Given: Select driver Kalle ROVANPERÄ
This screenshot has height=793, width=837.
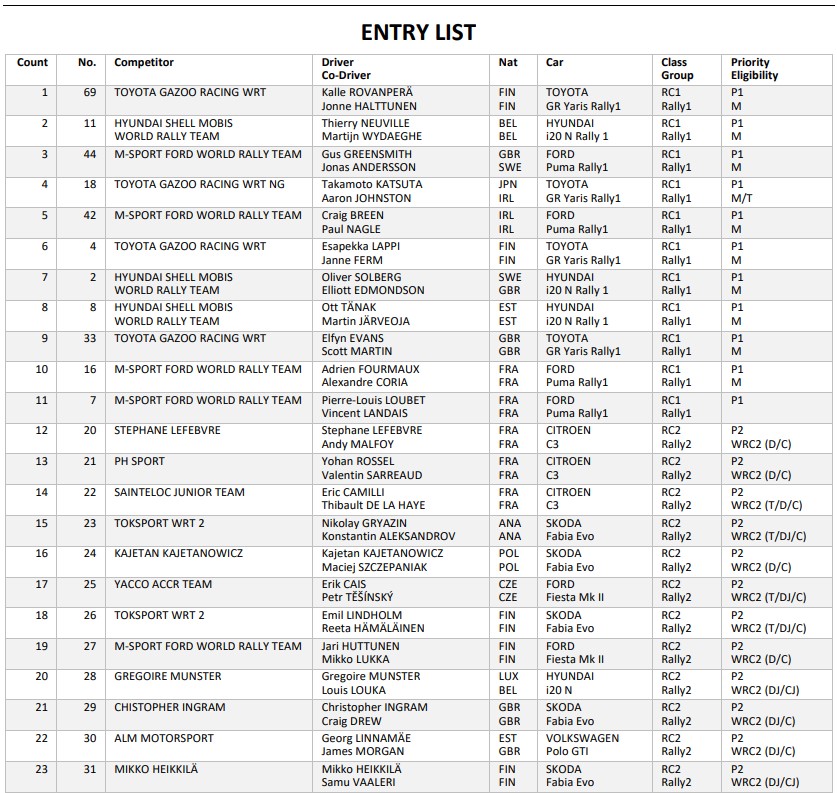Looking at the screenshot, I should coord(367,92).
